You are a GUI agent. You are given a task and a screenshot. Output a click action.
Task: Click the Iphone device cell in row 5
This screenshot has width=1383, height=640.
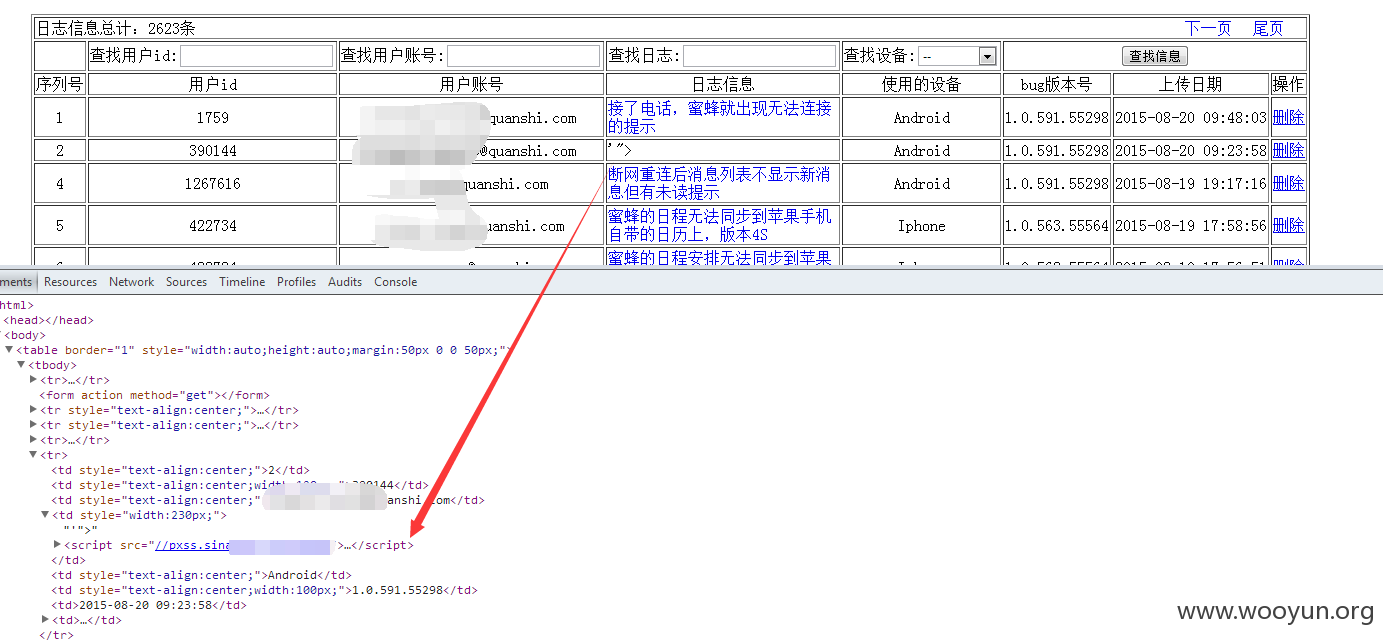point(921,225)
